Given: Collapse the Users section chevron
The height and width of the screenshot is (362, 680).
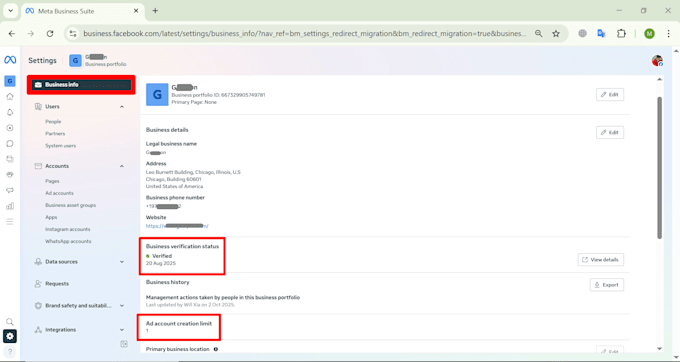Looking at the screenshot, I should pos(122,107).
